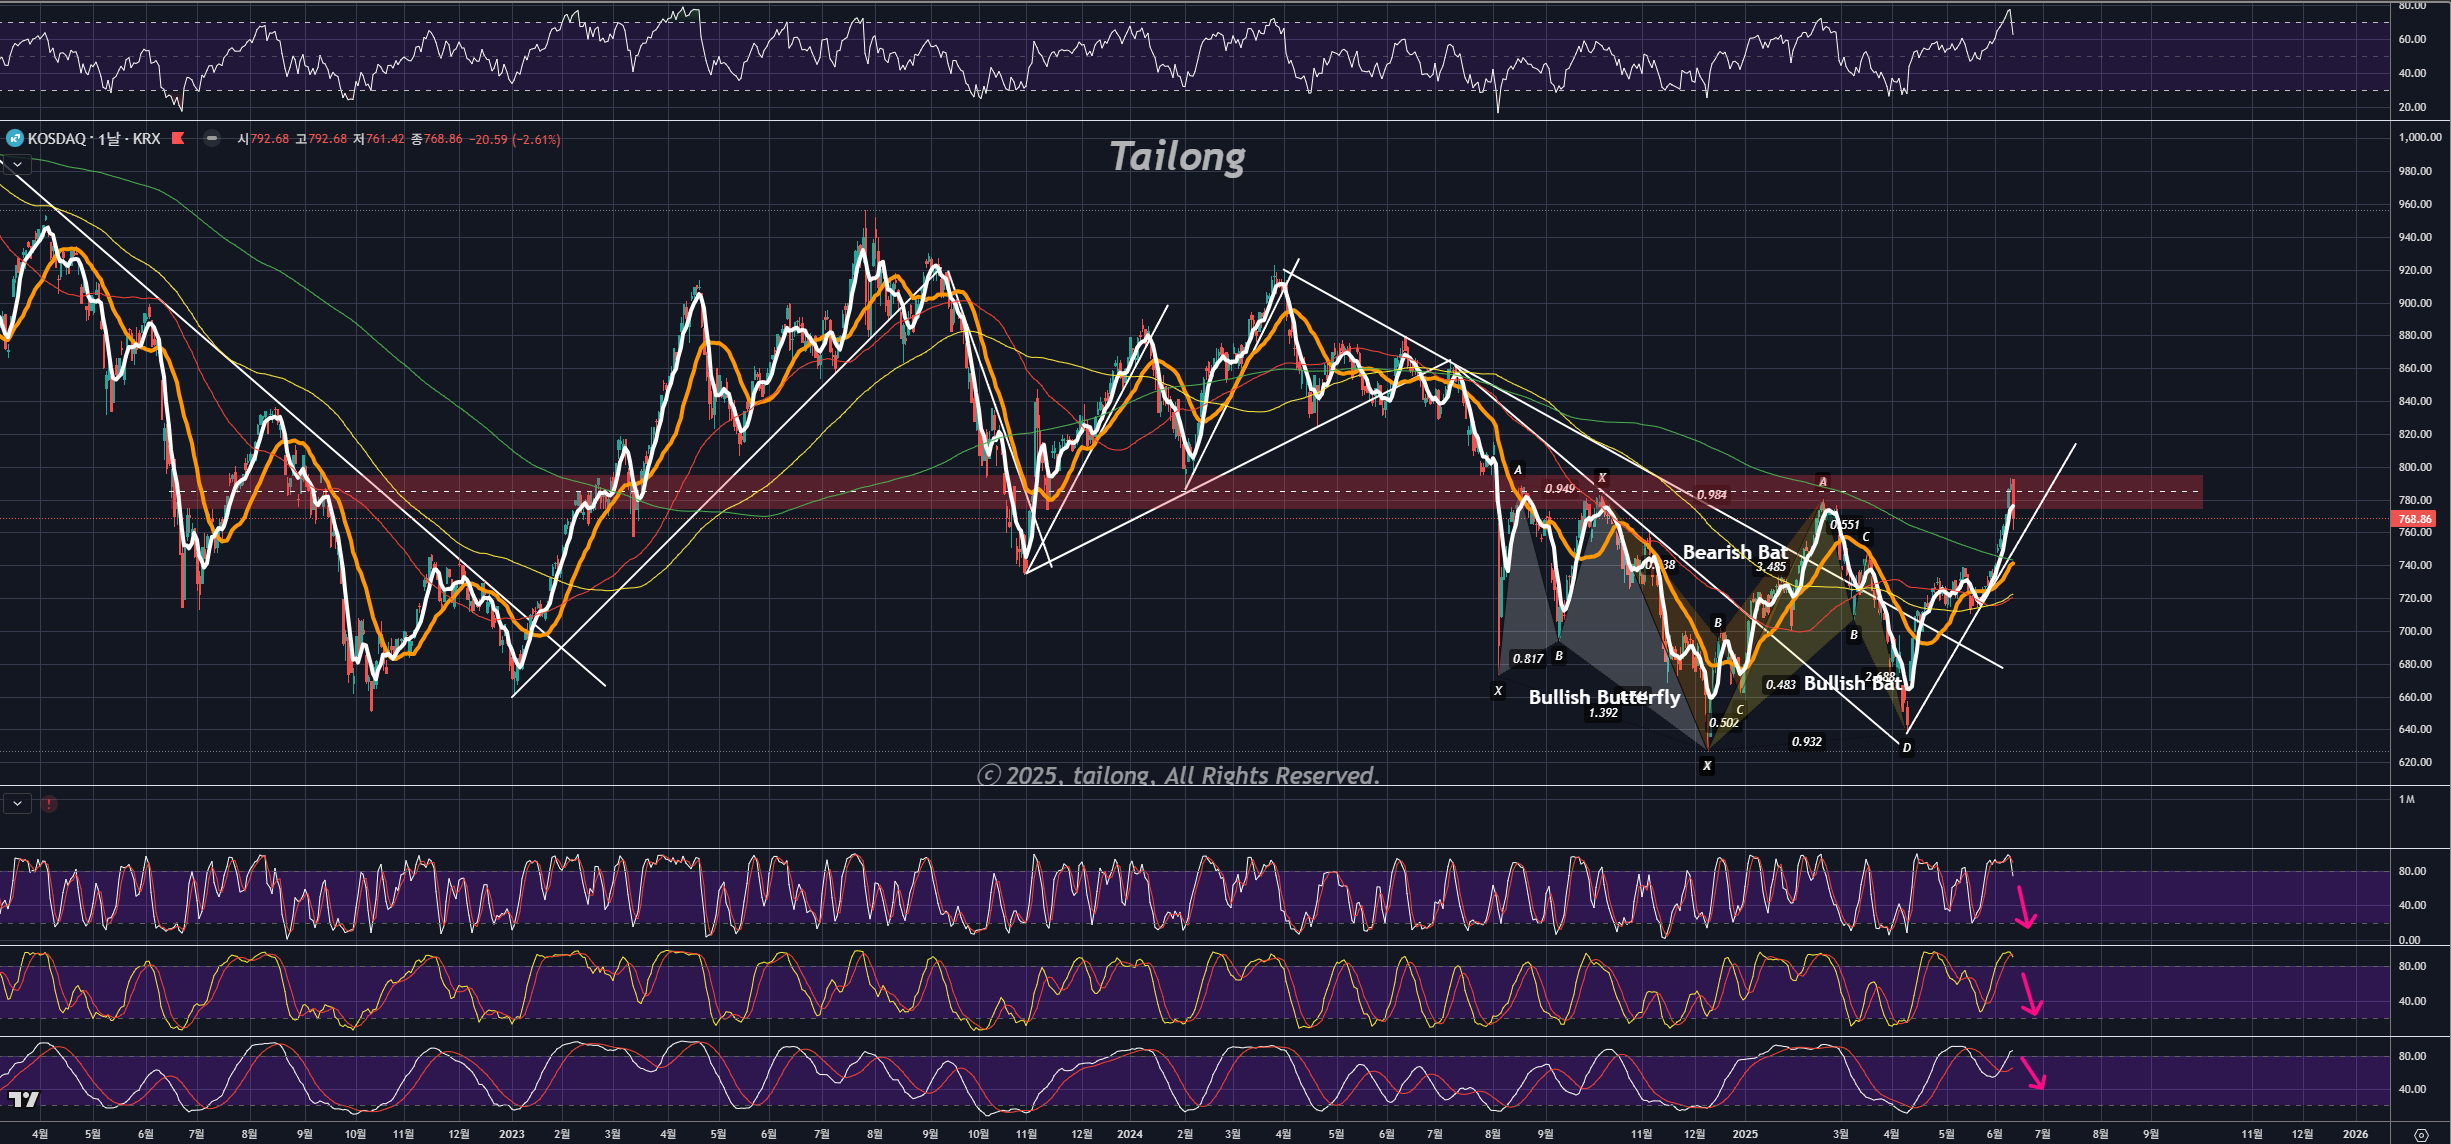Expand volume pane legend chevron
This screenshot has width=2451, height=1144.
click(17, 804)
